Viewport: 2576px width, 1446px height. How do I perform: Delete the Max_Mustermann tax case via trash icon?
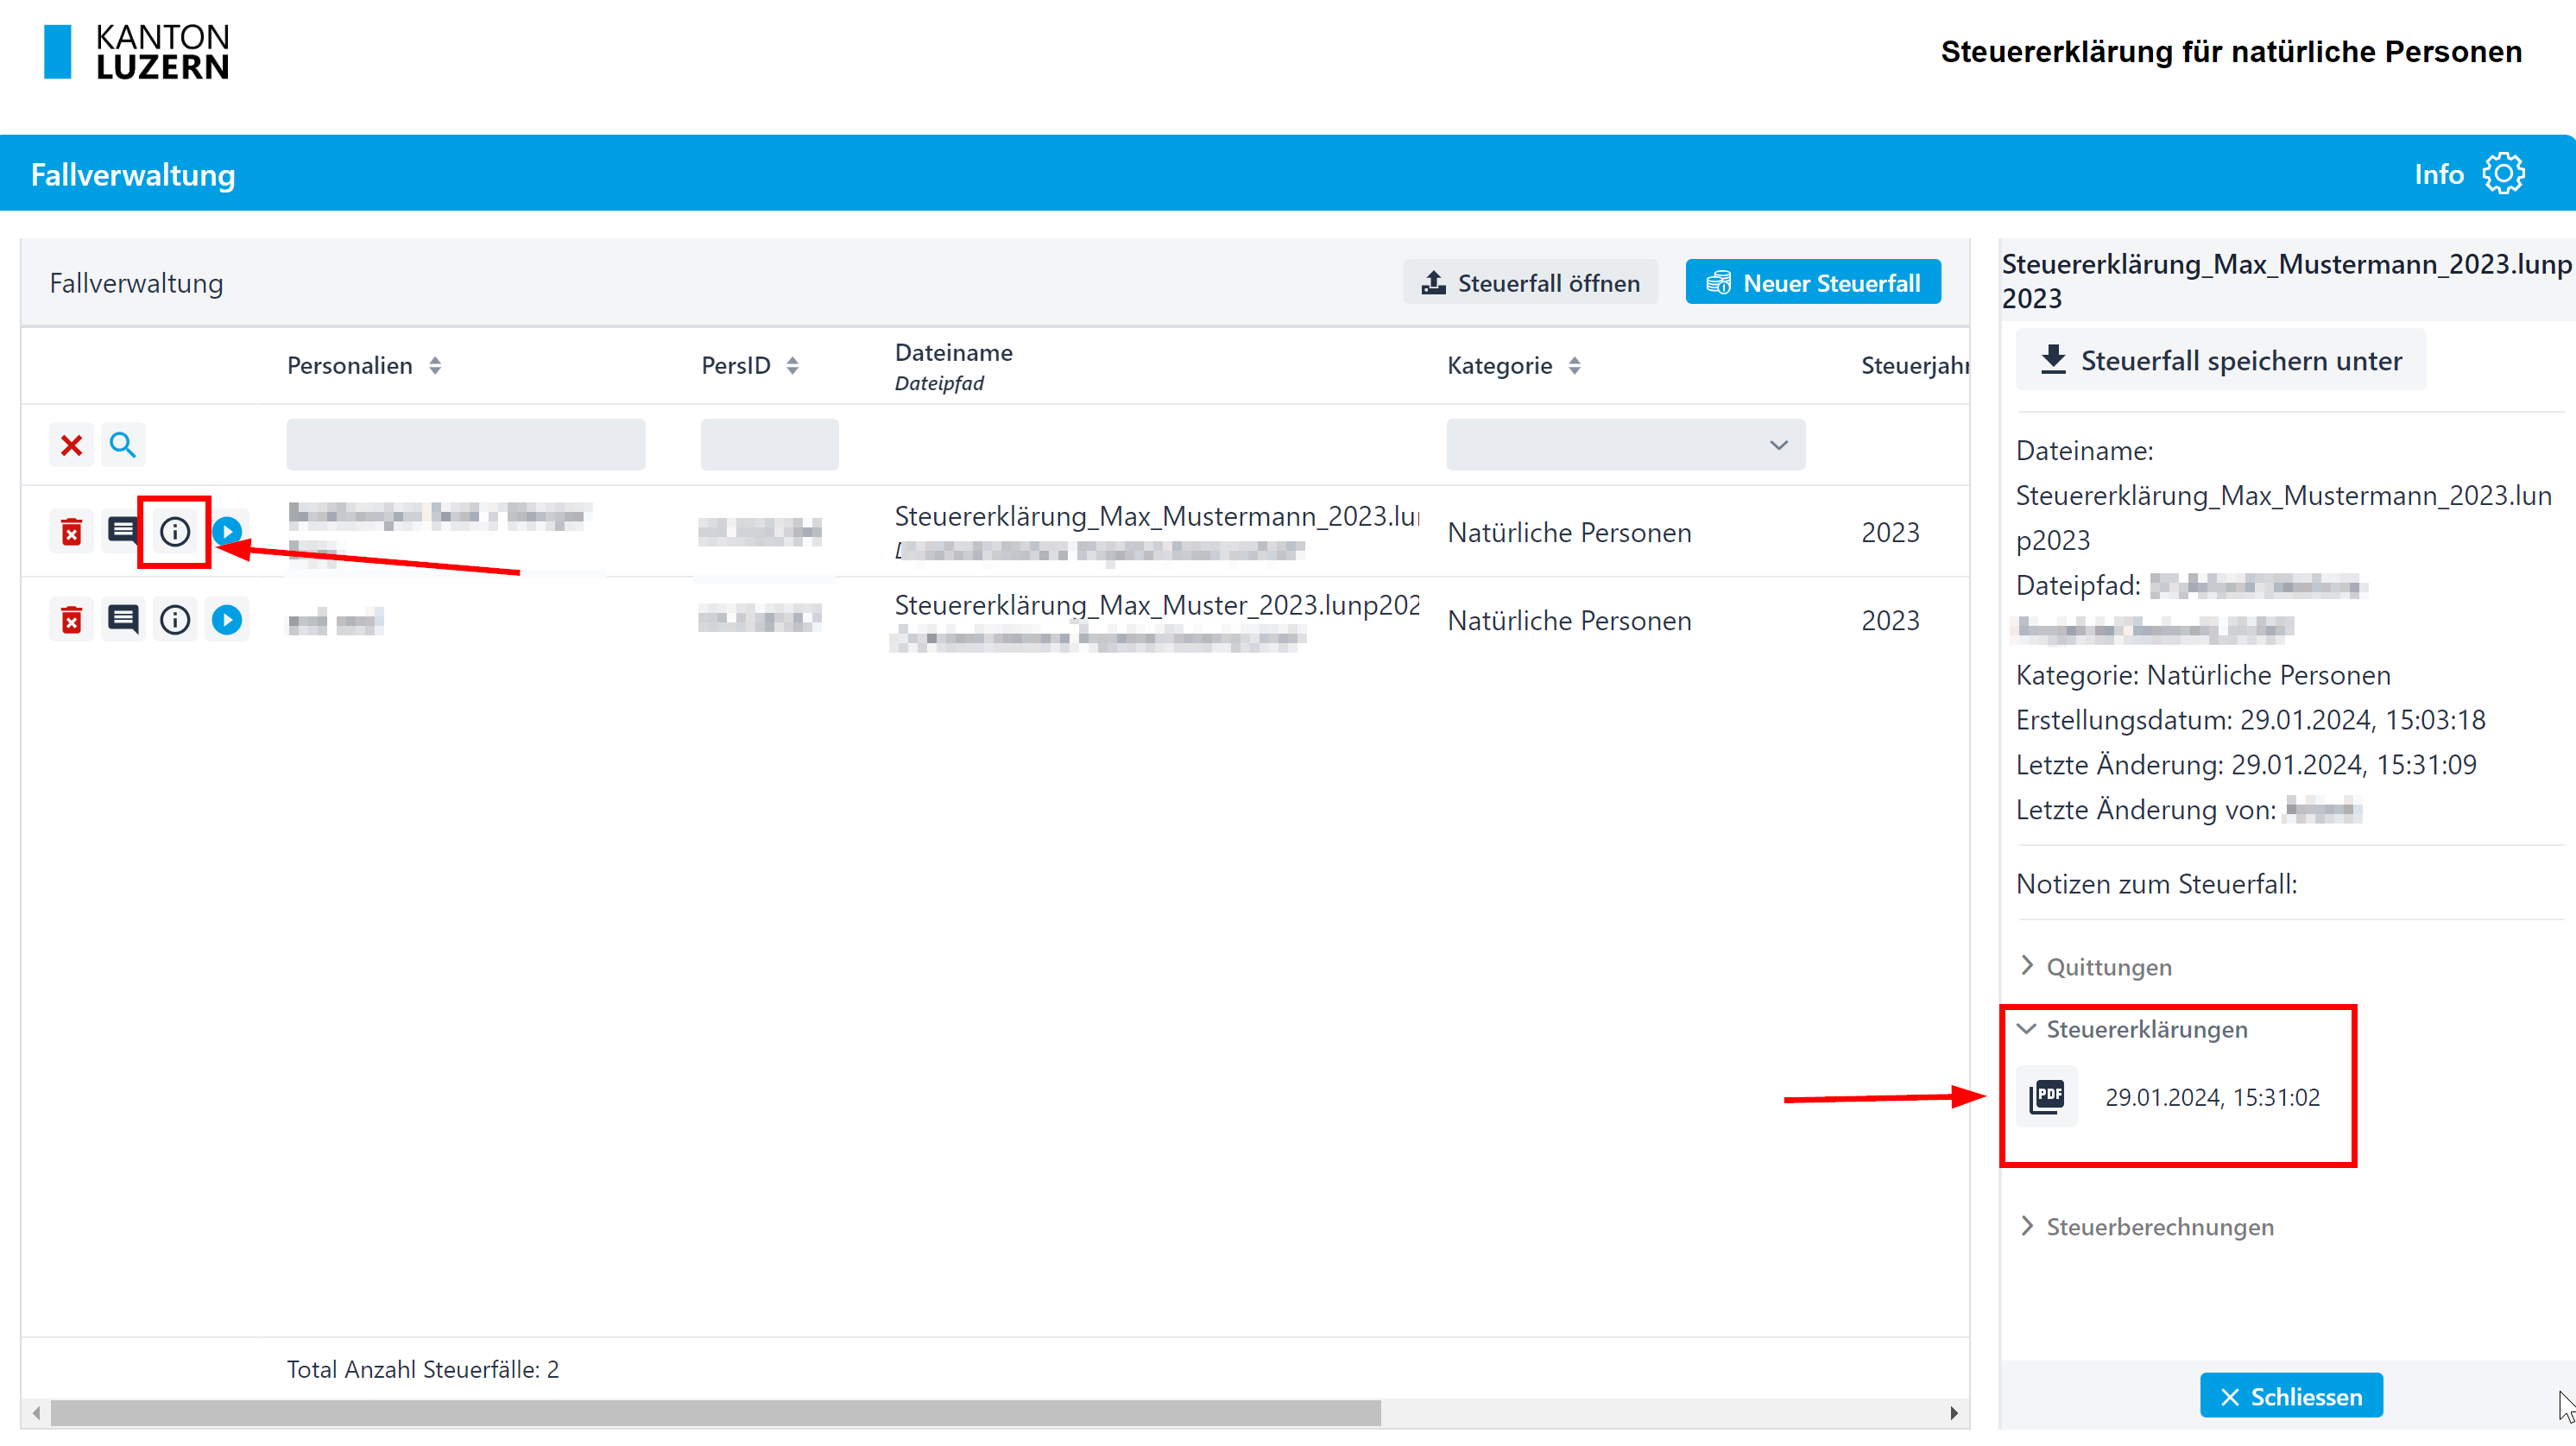click(71, 531)
